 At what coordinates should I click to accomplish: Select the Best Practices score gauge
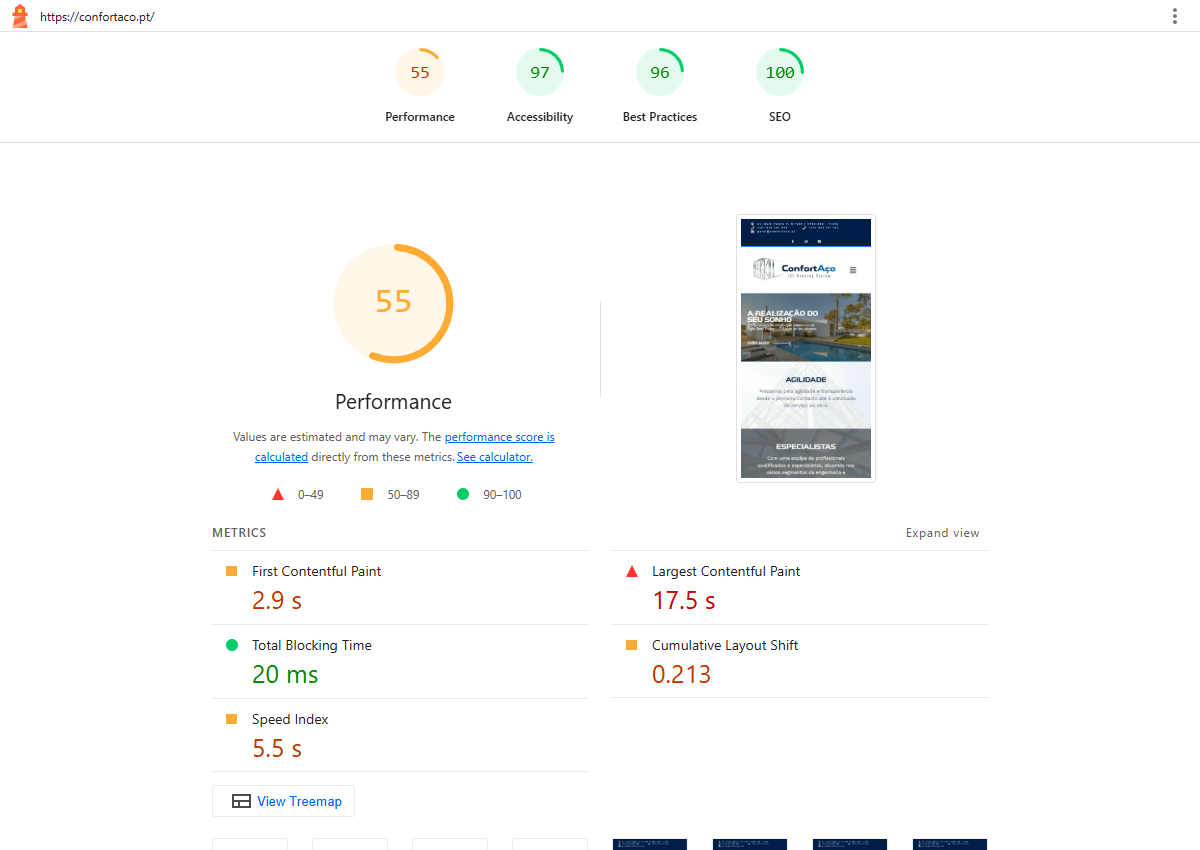pos(660,86)
